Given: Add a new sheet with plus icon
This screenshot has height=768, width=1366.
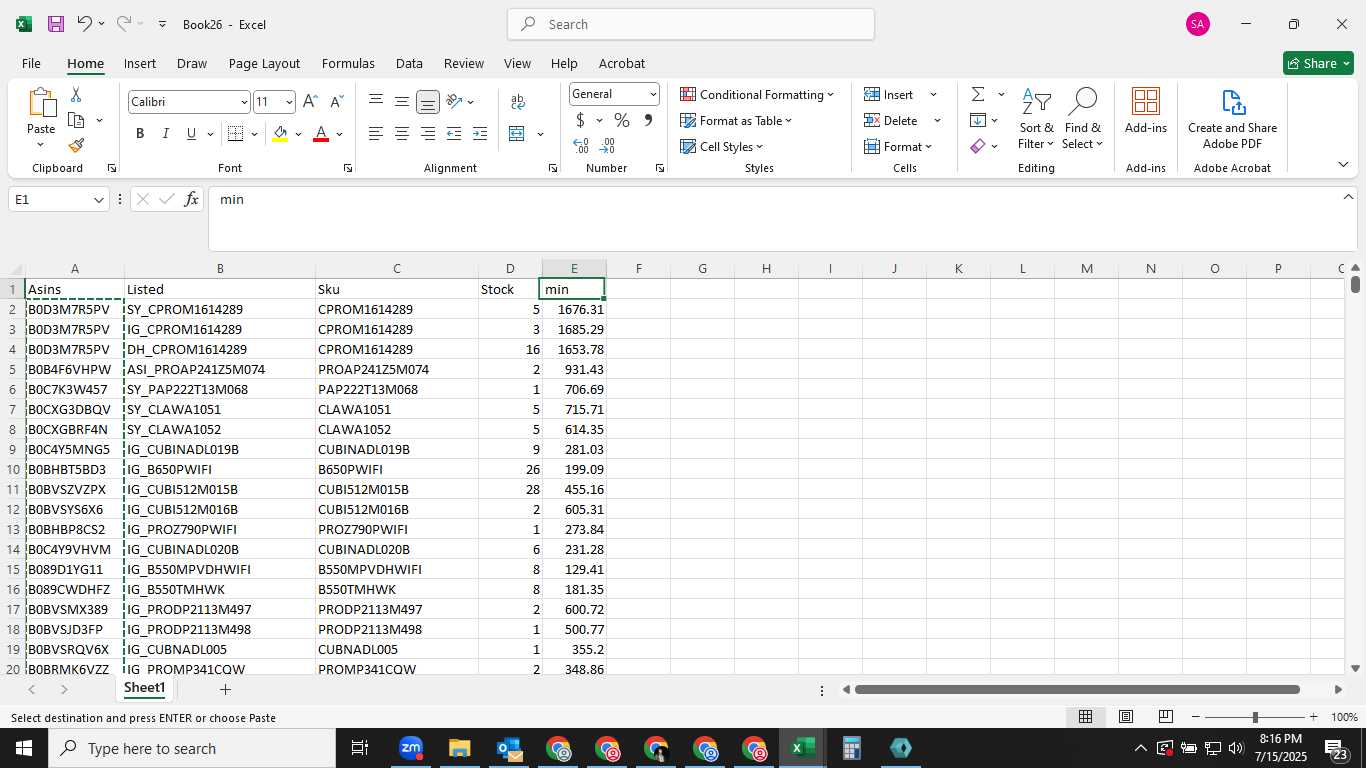Looking at the screenshot, I should [225, 690].
